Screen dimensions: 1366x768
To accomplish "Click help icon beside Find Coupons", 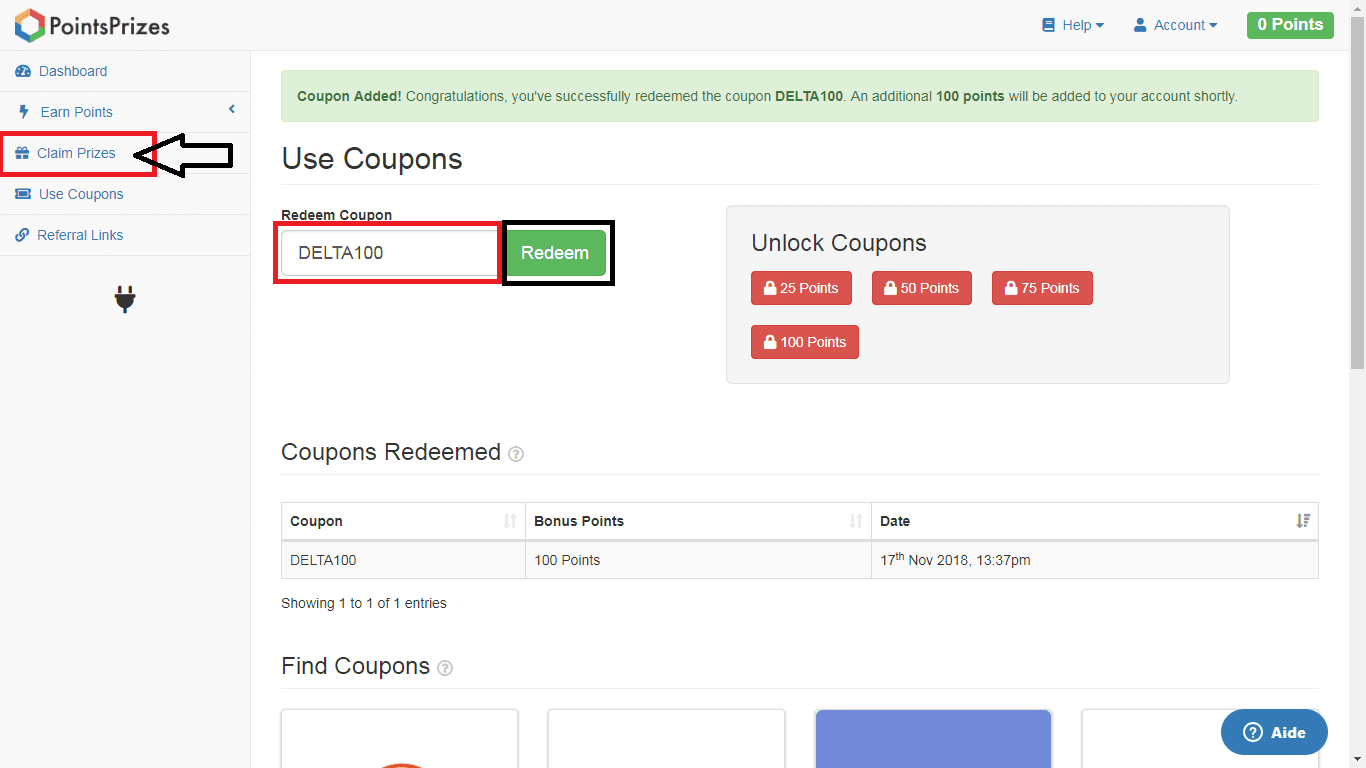I will tap(445, 668).
